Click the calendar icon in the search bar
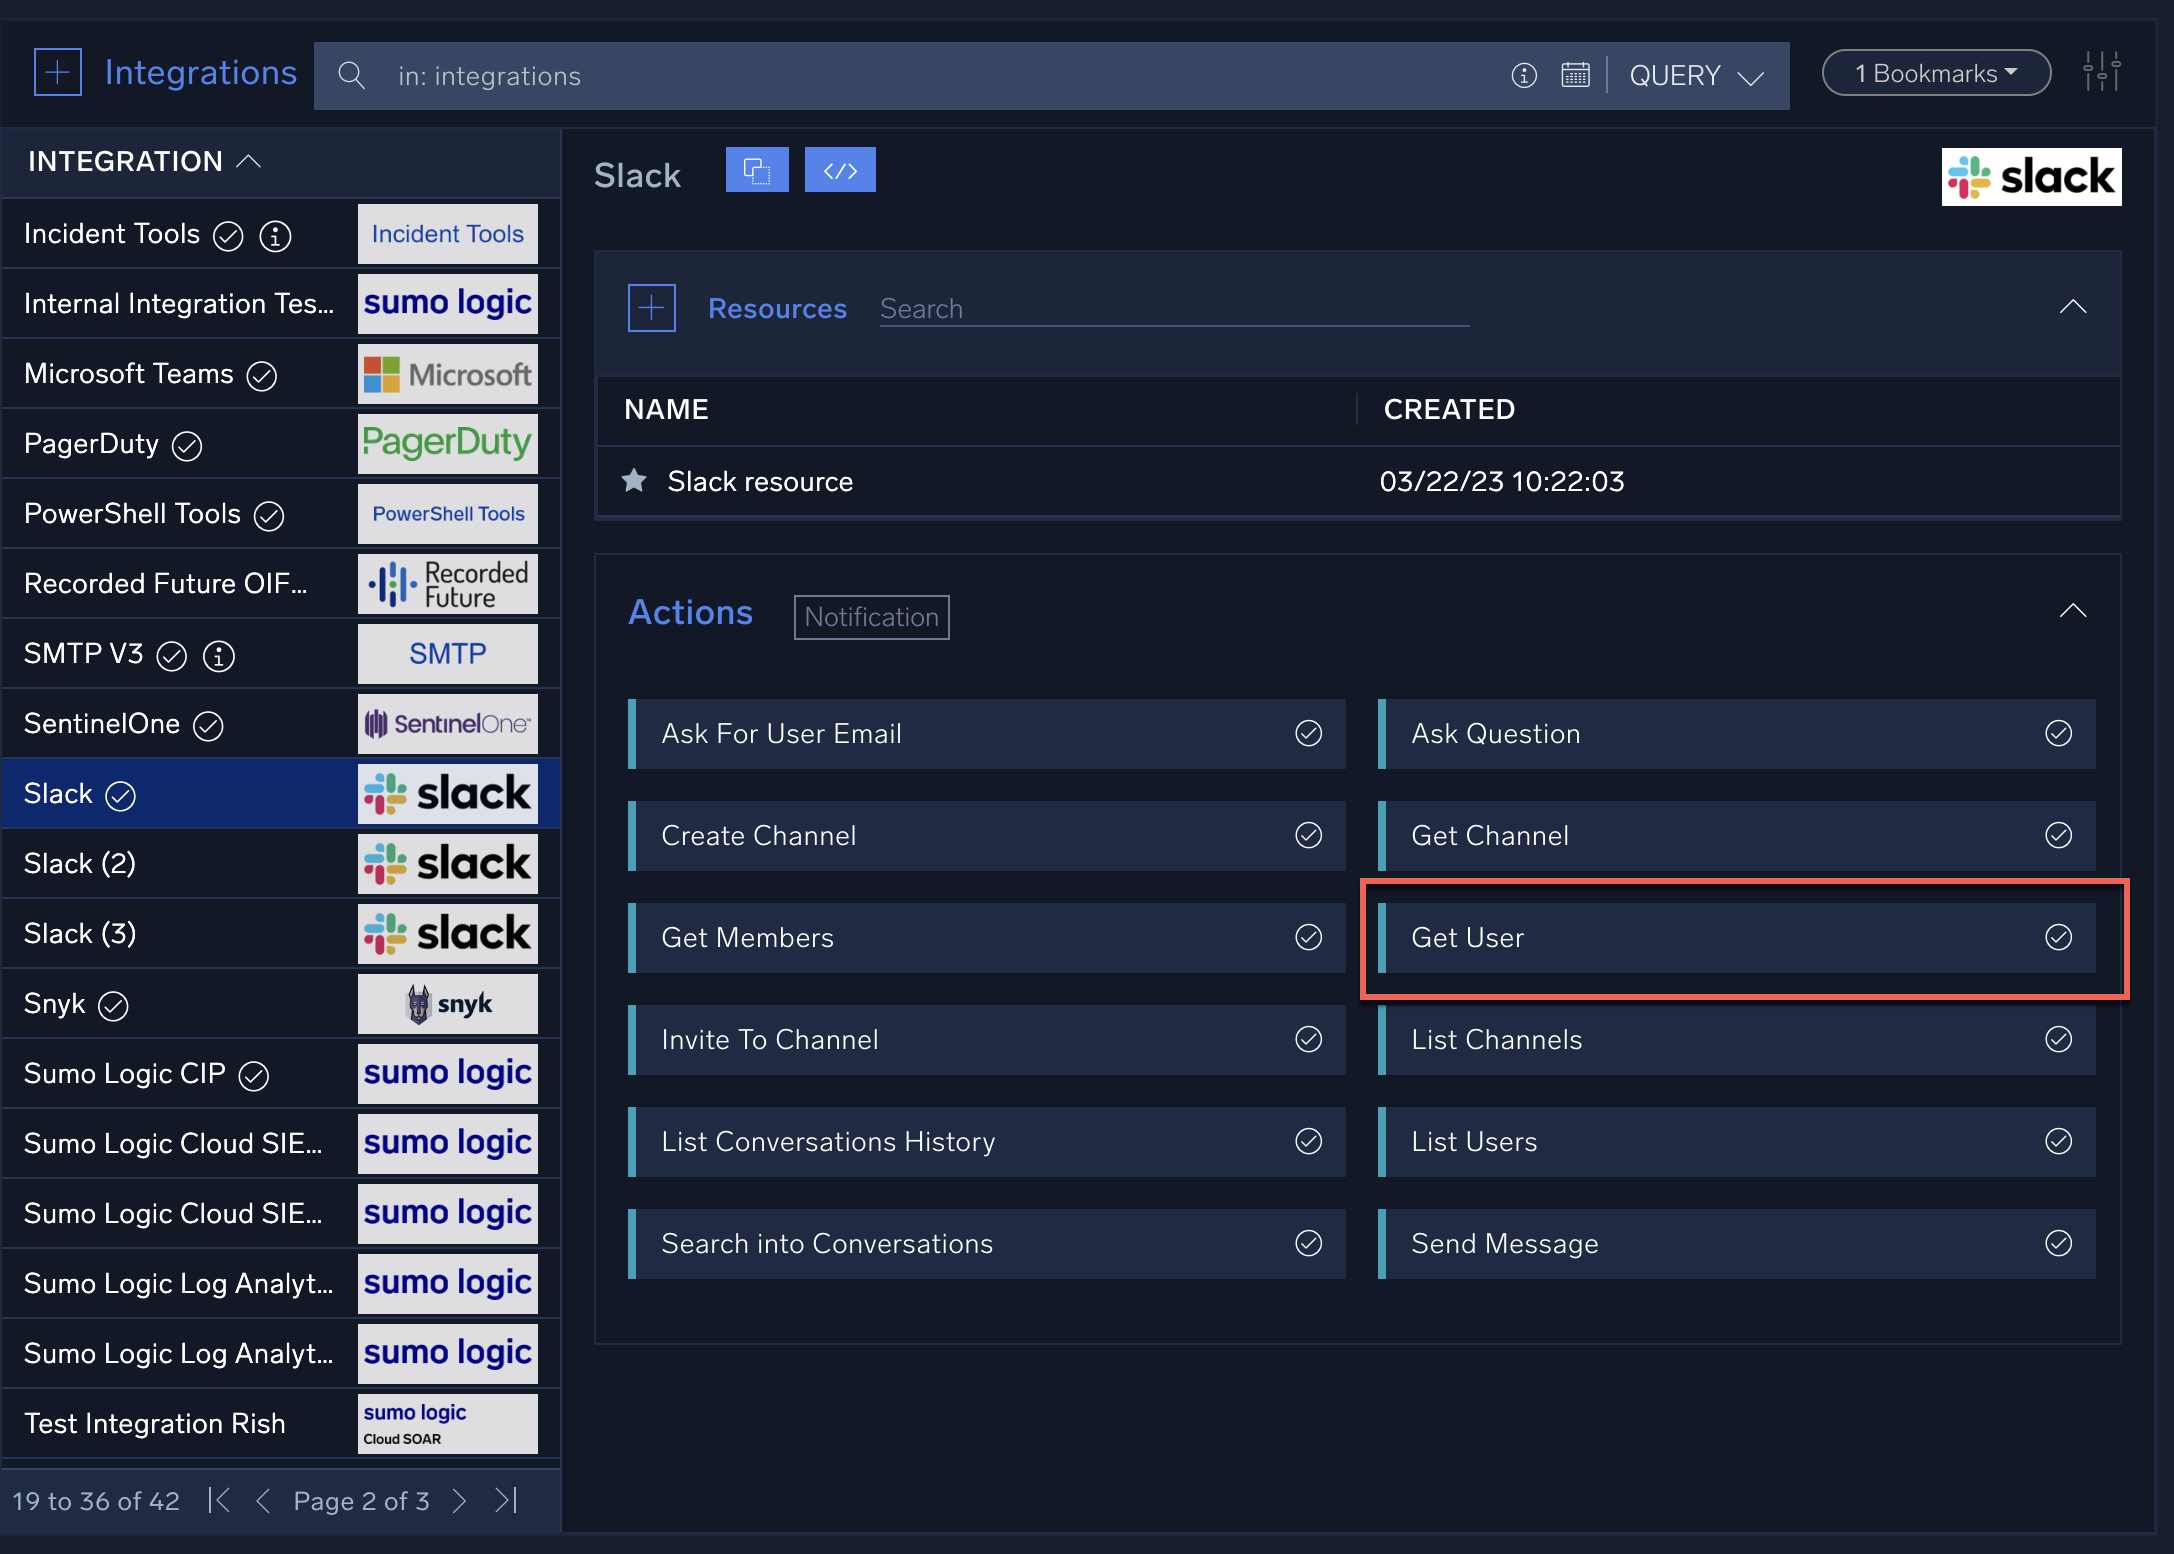2174x1554 pixels. click(1576, 75)
